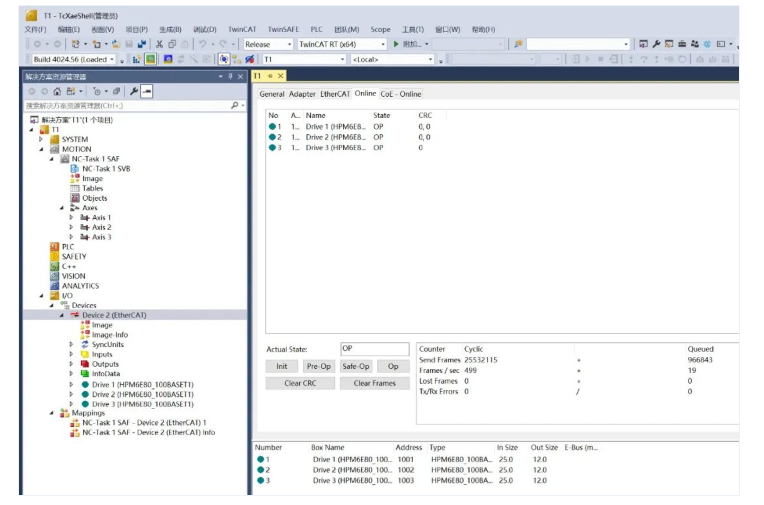Click the Op state button
Viewport: 764px width, 505px height.
click(393, 367)
